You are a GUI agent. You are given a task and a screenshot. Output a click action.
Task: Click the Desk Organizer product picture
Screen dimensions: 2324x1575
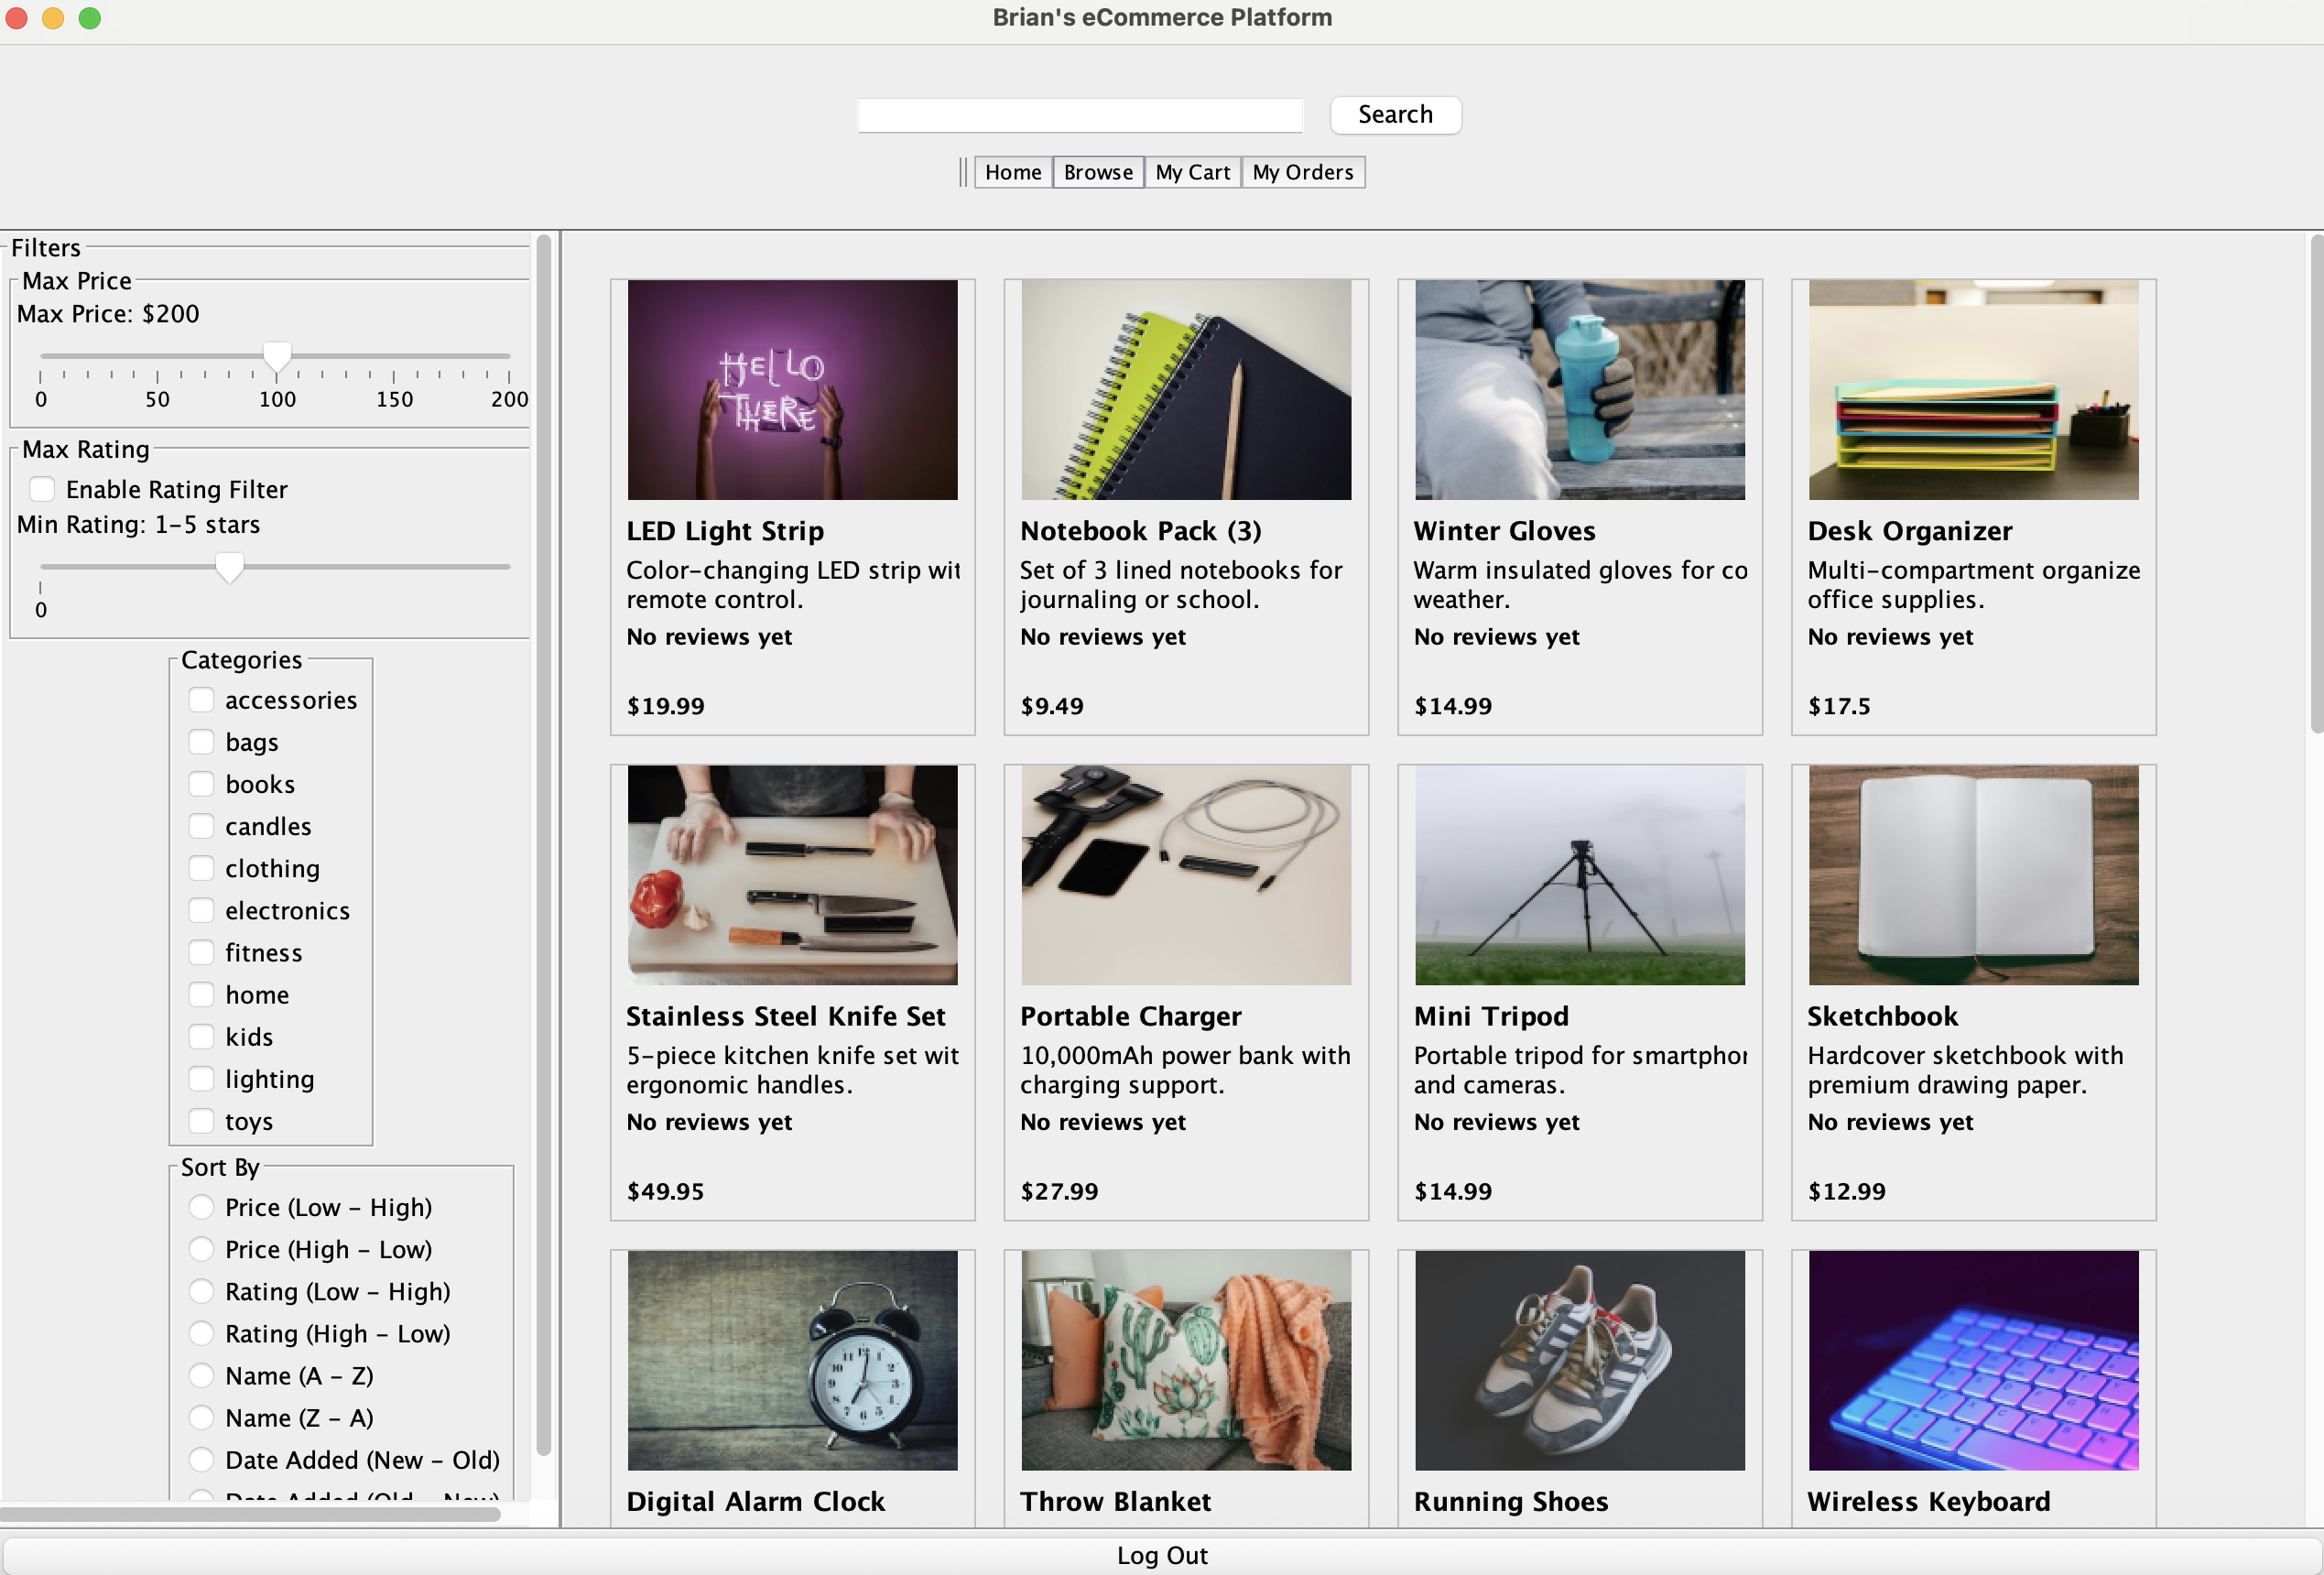click(1973, 389)
